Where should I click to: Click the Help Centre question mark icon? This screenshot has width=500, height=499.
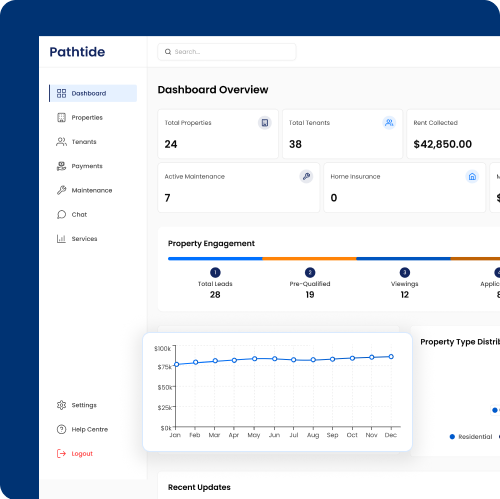61,429
